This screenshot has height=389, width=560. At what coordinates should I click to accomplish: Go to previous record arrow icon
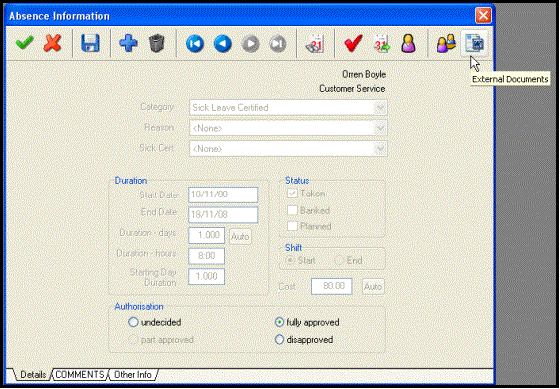[x=222, y=44]
